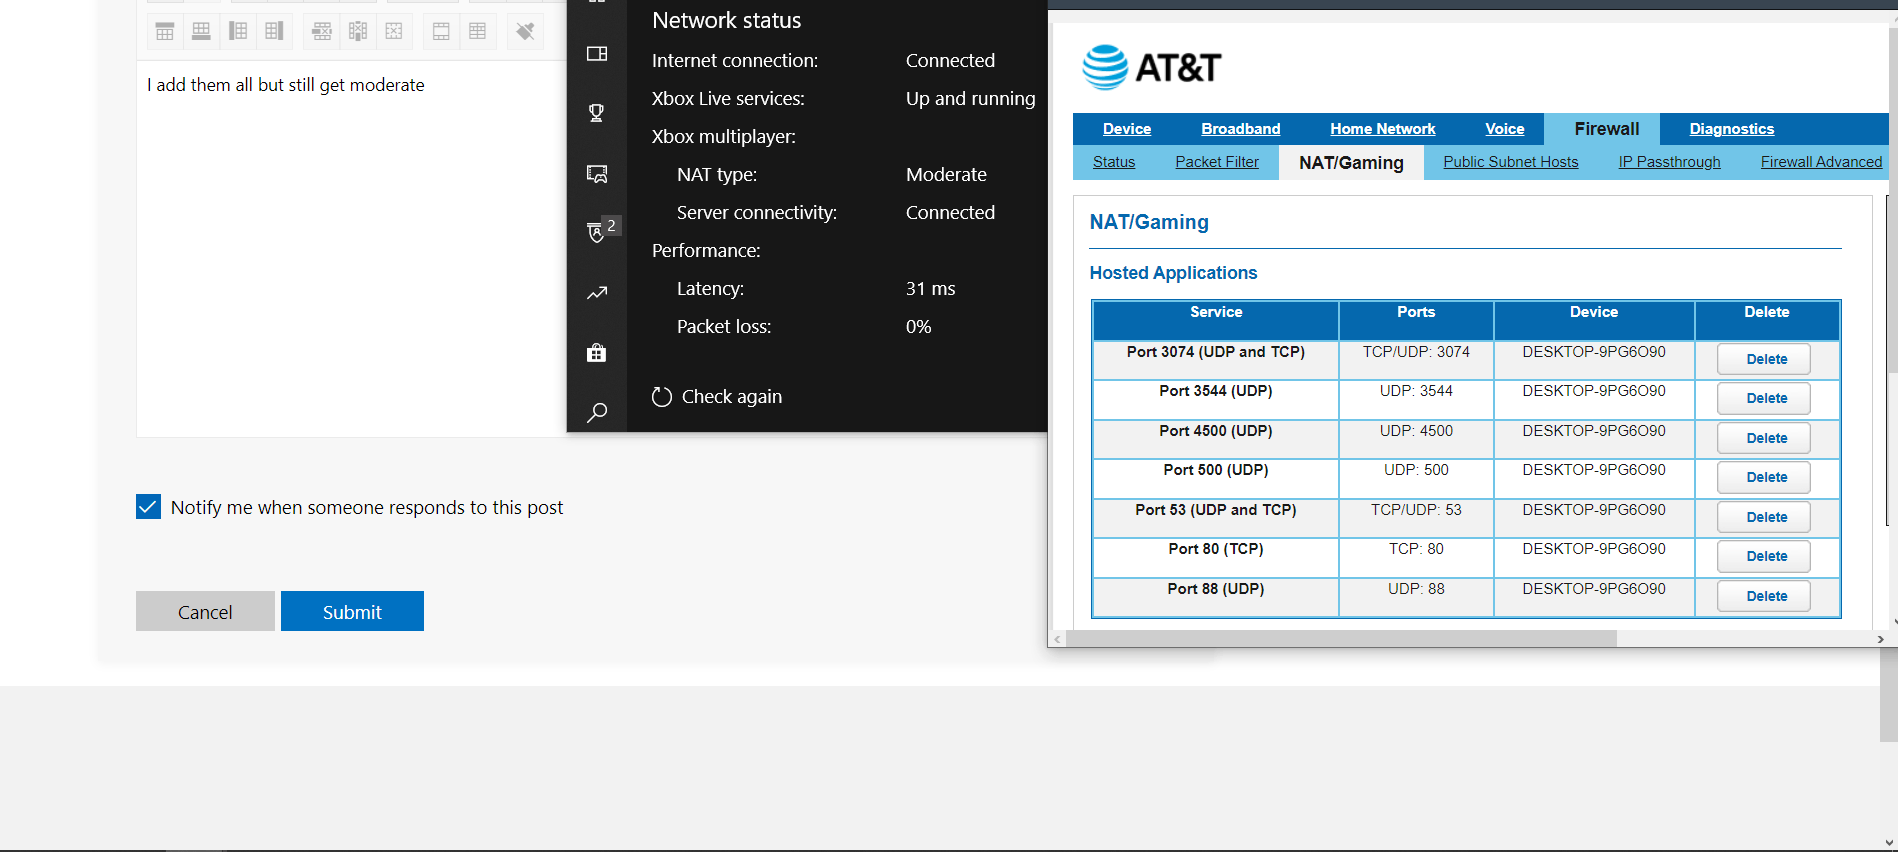Screen dimensions: 1898x852
Task: Click Check again refresh icon in Network status
Action: click(661, 397)
